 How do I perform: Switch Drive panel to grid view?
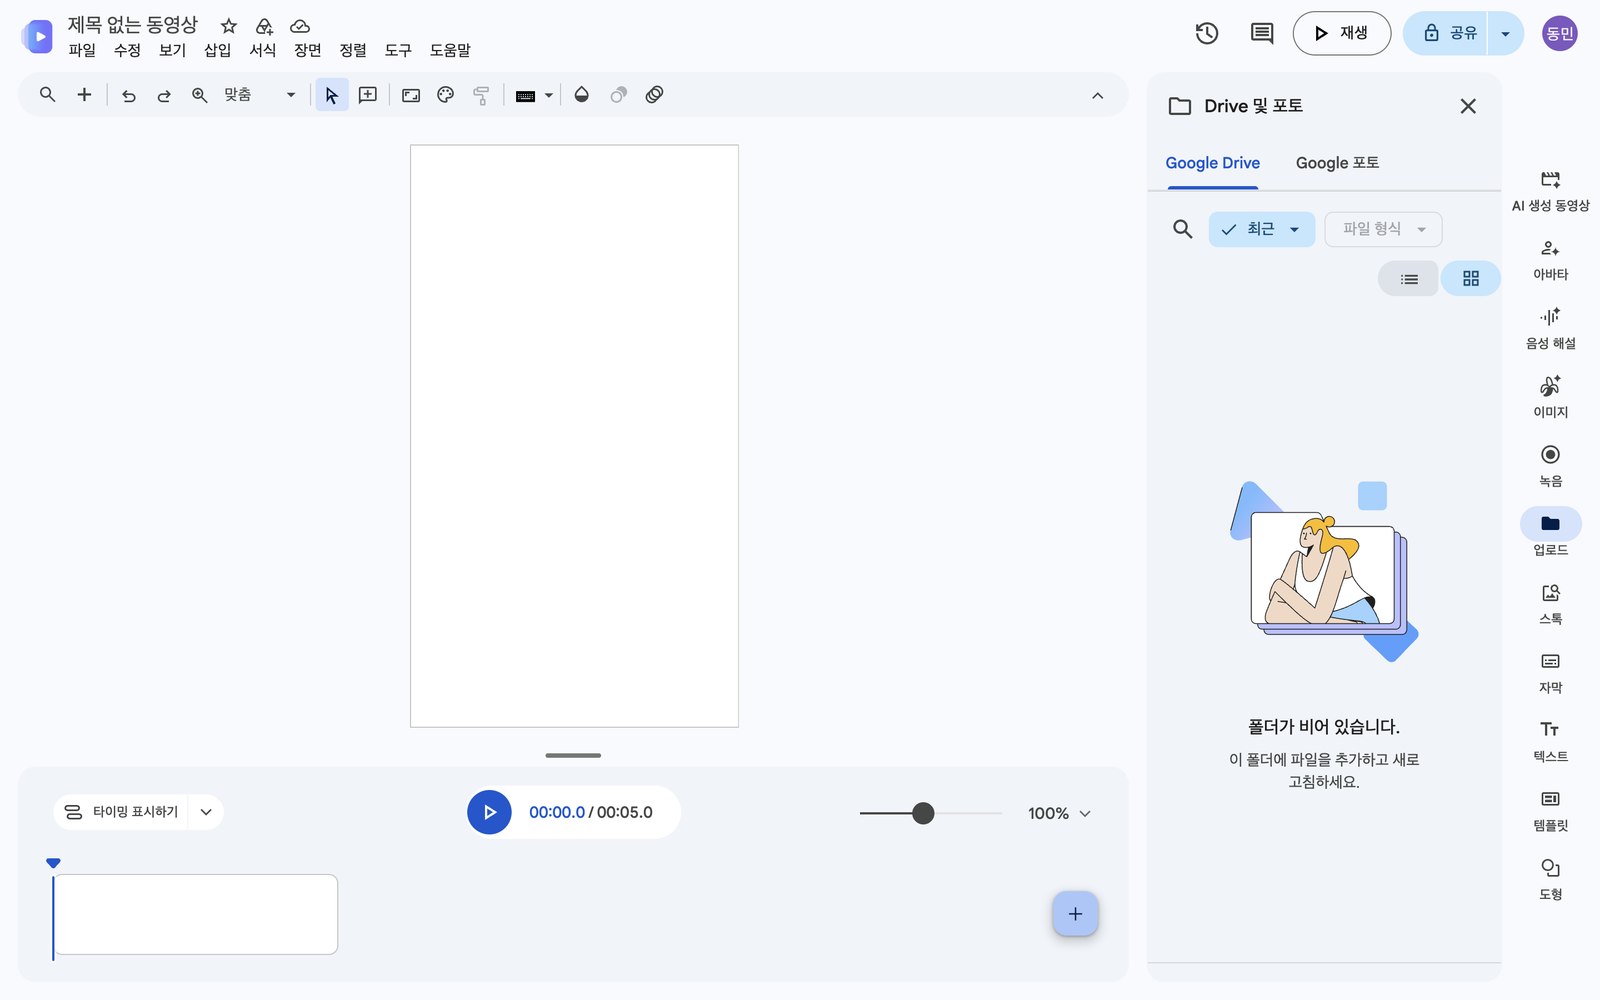(x=1470, y=279)
